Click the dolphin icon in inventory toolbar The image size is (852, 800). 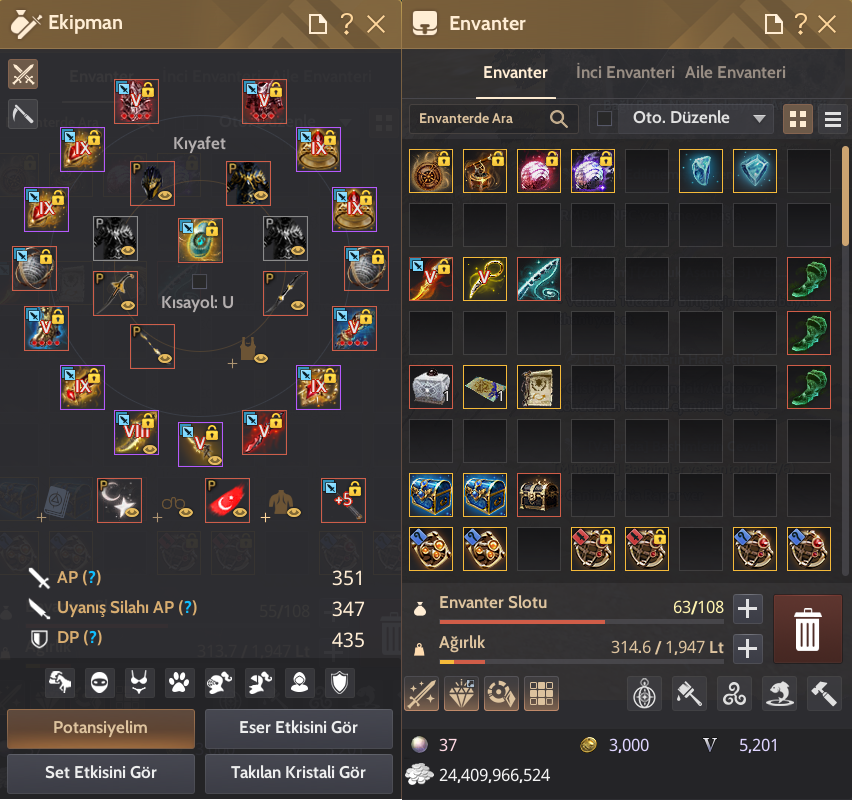point(779,693)
